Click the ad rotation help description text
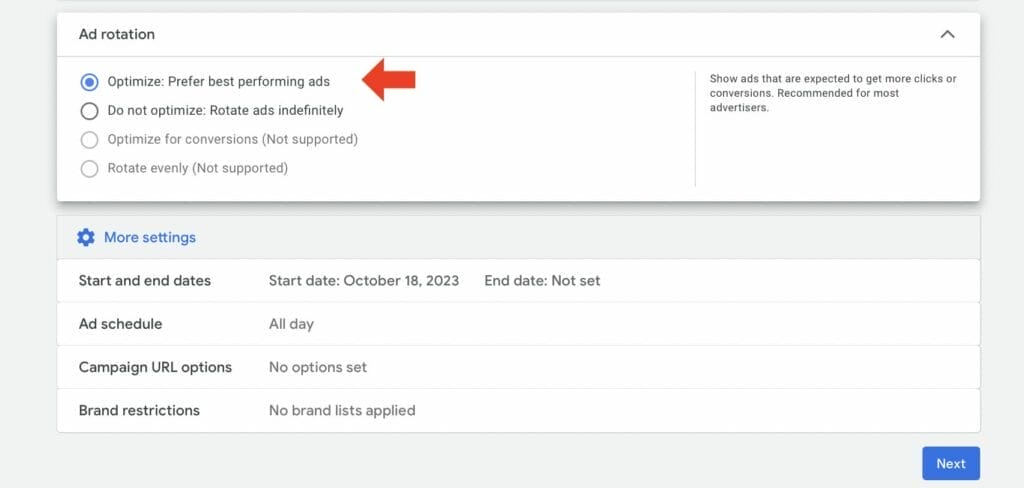1024x488 pixels. coord(833,93)
